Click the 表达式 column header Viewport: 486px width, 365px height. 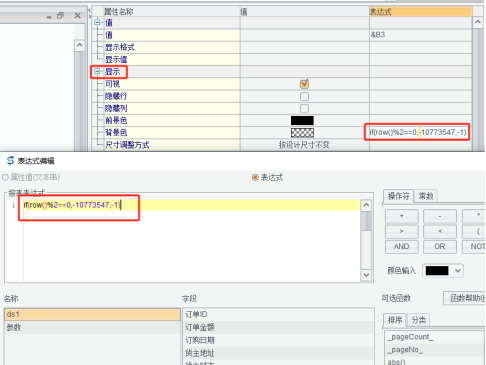tap(421, 12)
